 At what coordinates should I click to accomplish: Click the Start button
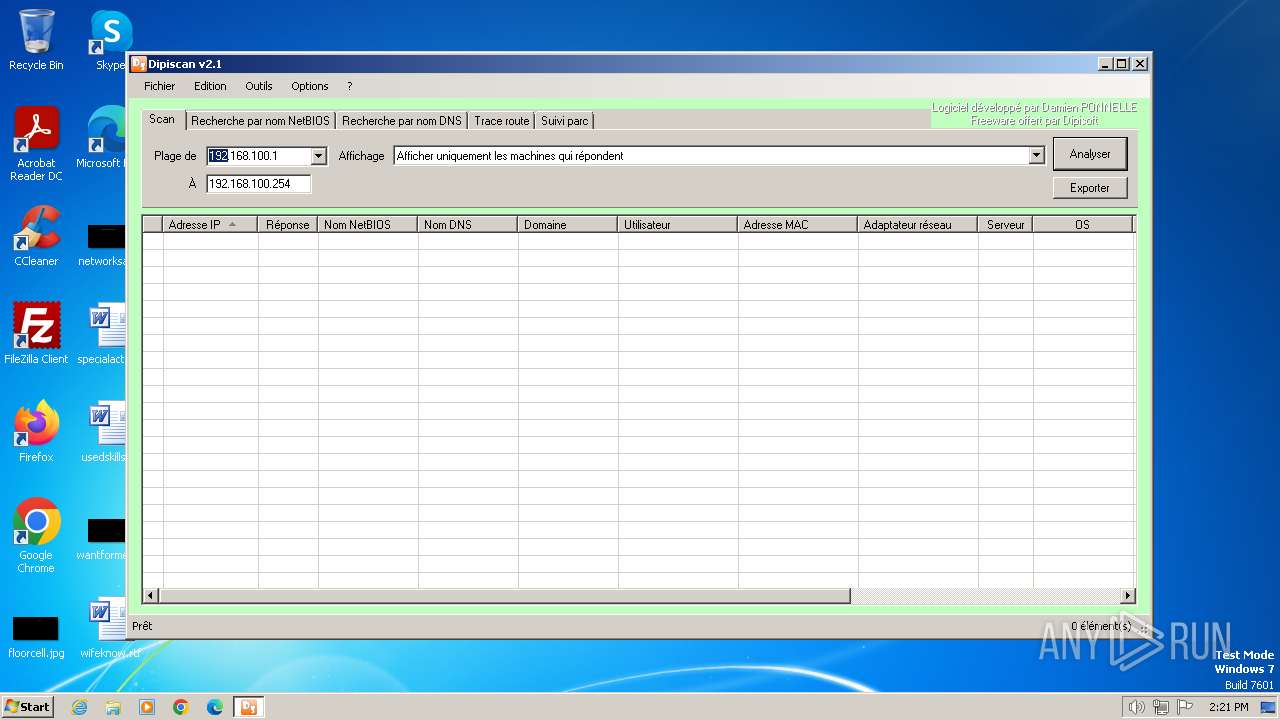pos(27,707)
